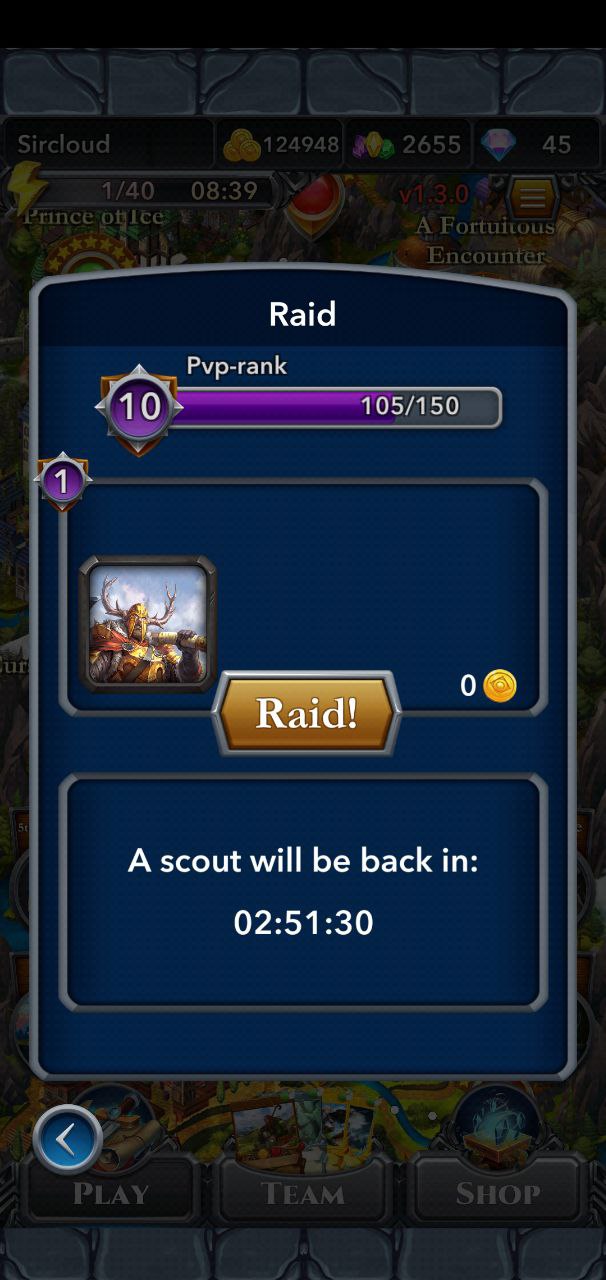Switch to the Team tab
606x1280 pixels.
click(303, 1192)
